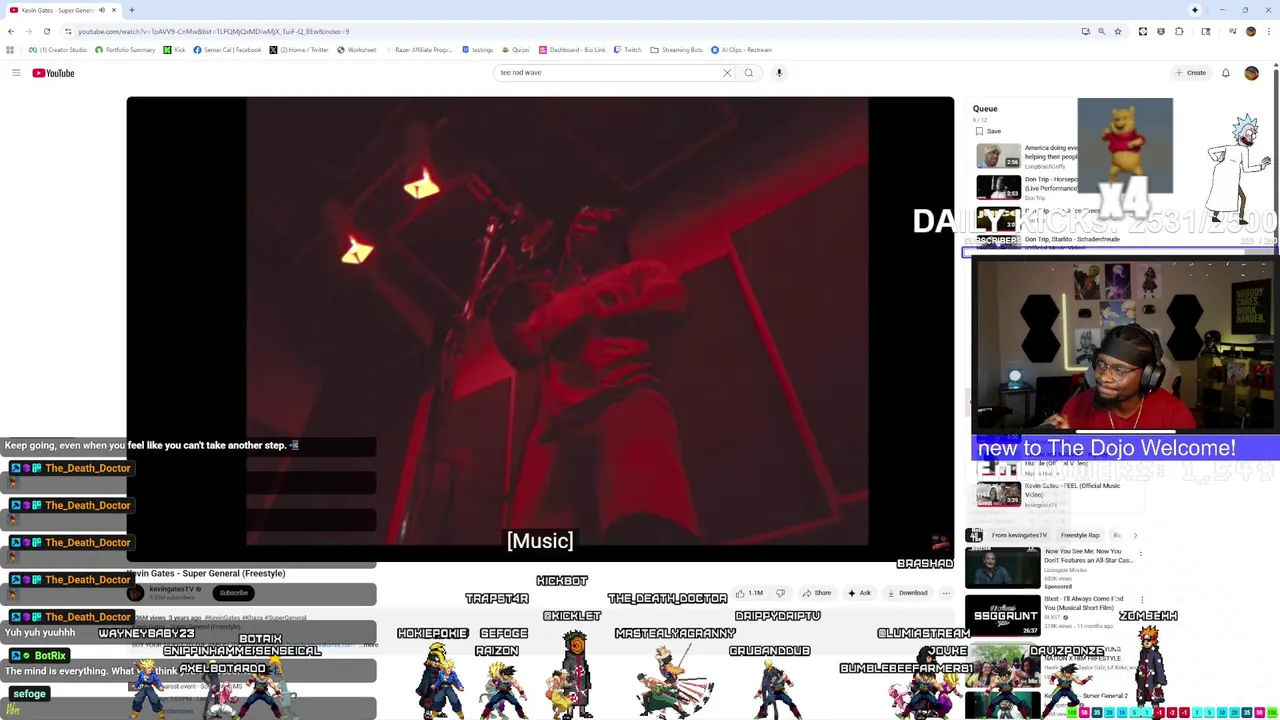Open the Home / Twitter bookmark
Image resolution: width=1280 pixels, height=720 pixels.
click(299, 50)
